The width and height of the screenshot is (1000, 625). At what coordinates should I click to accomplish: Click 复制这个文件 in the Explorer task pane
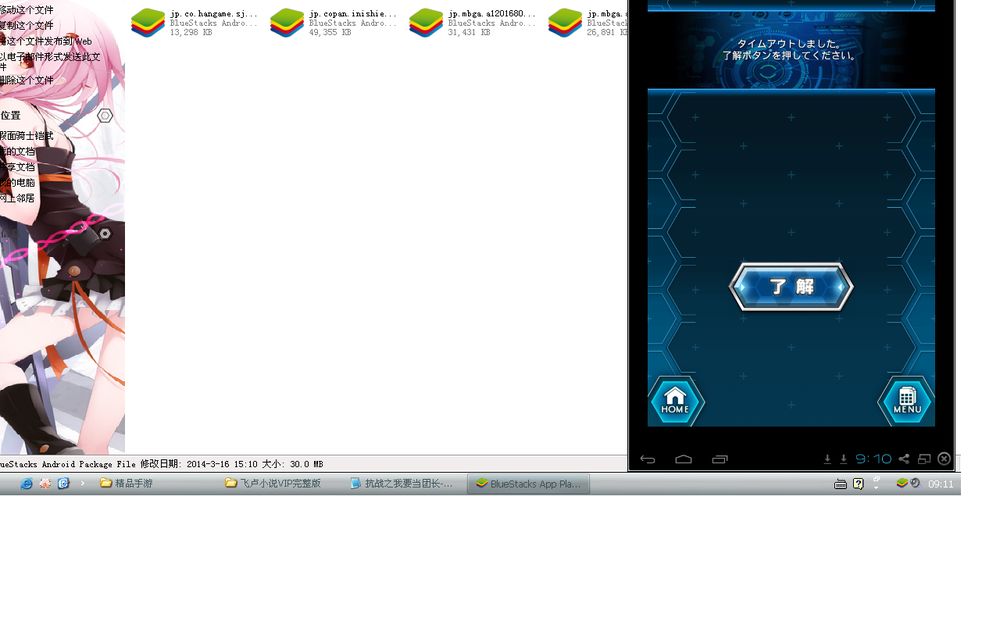point(27,26)
